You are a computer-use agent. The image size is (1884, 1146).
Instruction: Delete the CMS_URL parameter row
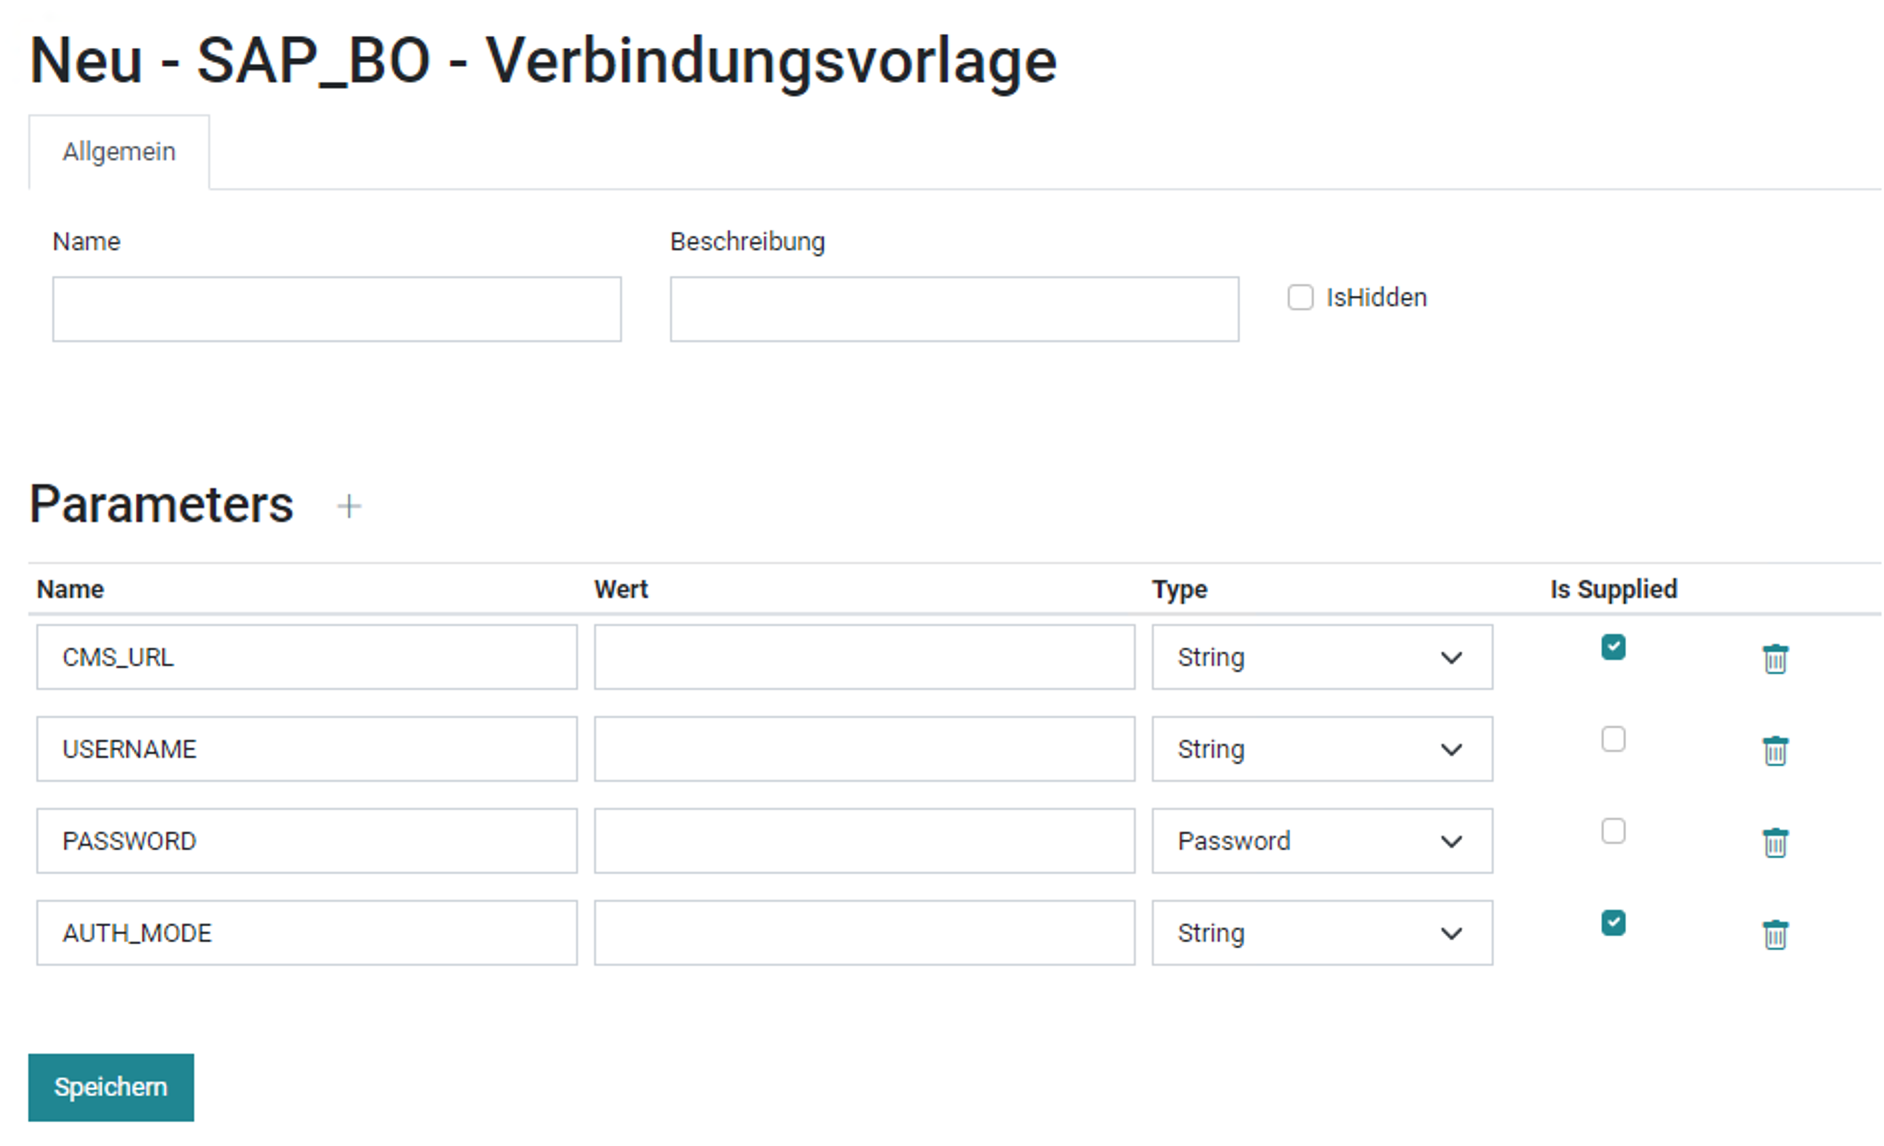(x=1775, y=659)
